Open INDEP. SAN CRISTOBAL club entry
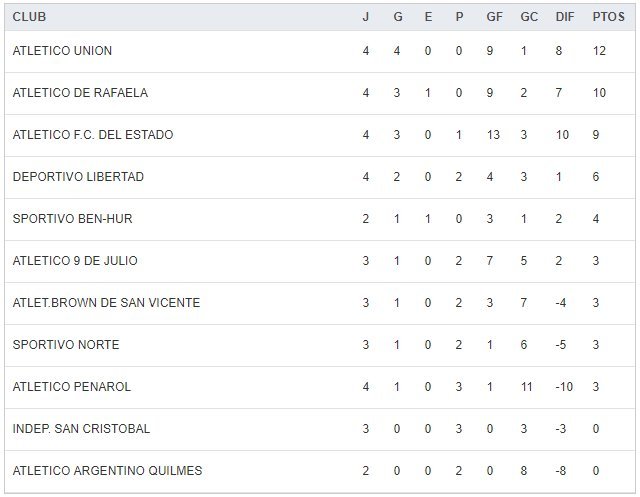Viewport: 640px width, 497px height. (81, 429)
